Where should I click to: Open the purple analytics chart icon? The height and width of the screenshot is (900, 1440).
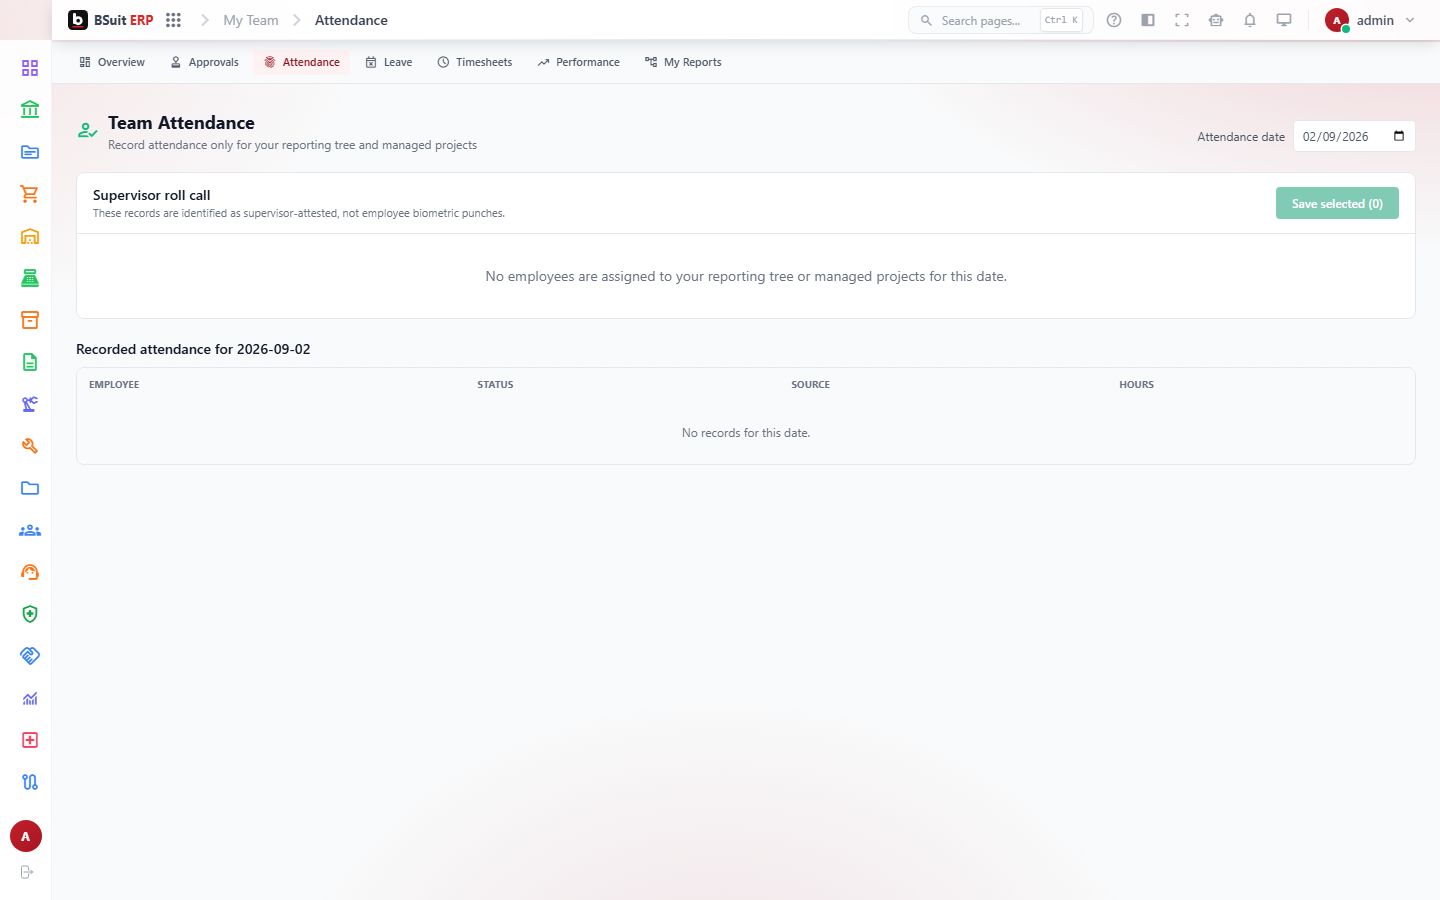click(x=30, y=698)
